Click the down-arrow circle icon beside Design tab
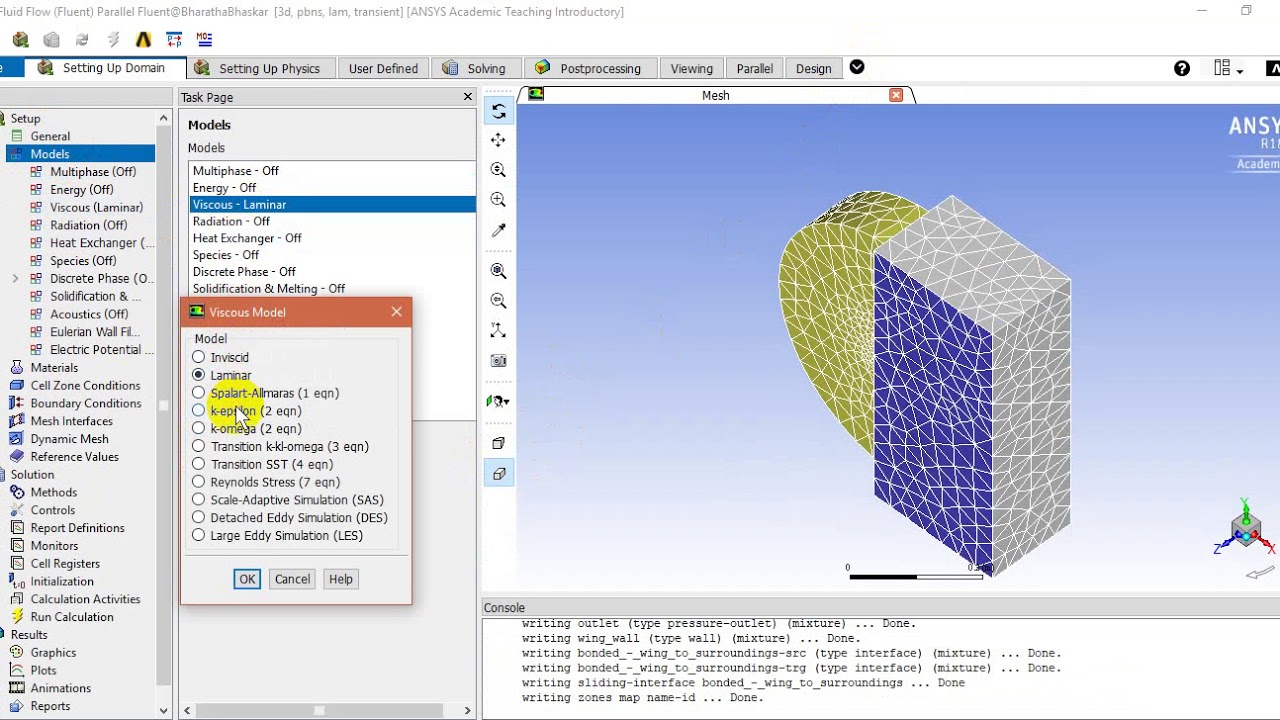This screenshot has height=720, width=1280. pyautogui.click(x=857, y=67)
